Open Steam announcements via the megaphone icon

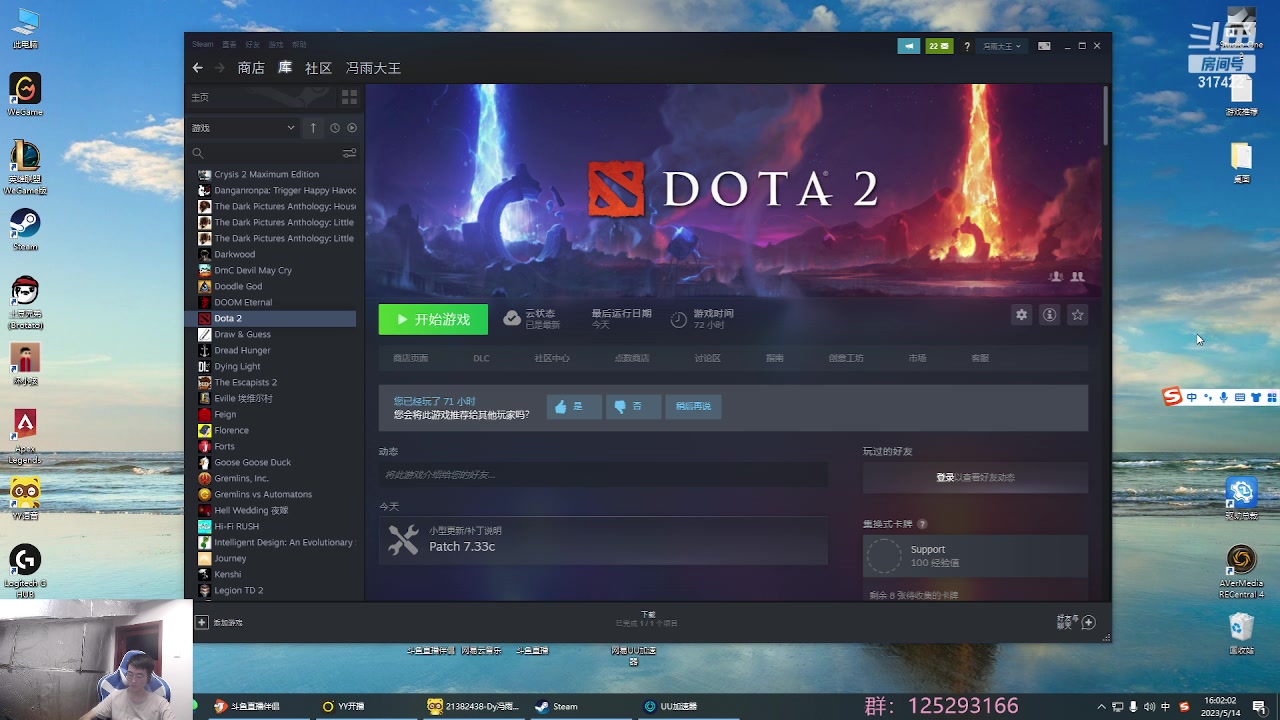coord(909,46)
